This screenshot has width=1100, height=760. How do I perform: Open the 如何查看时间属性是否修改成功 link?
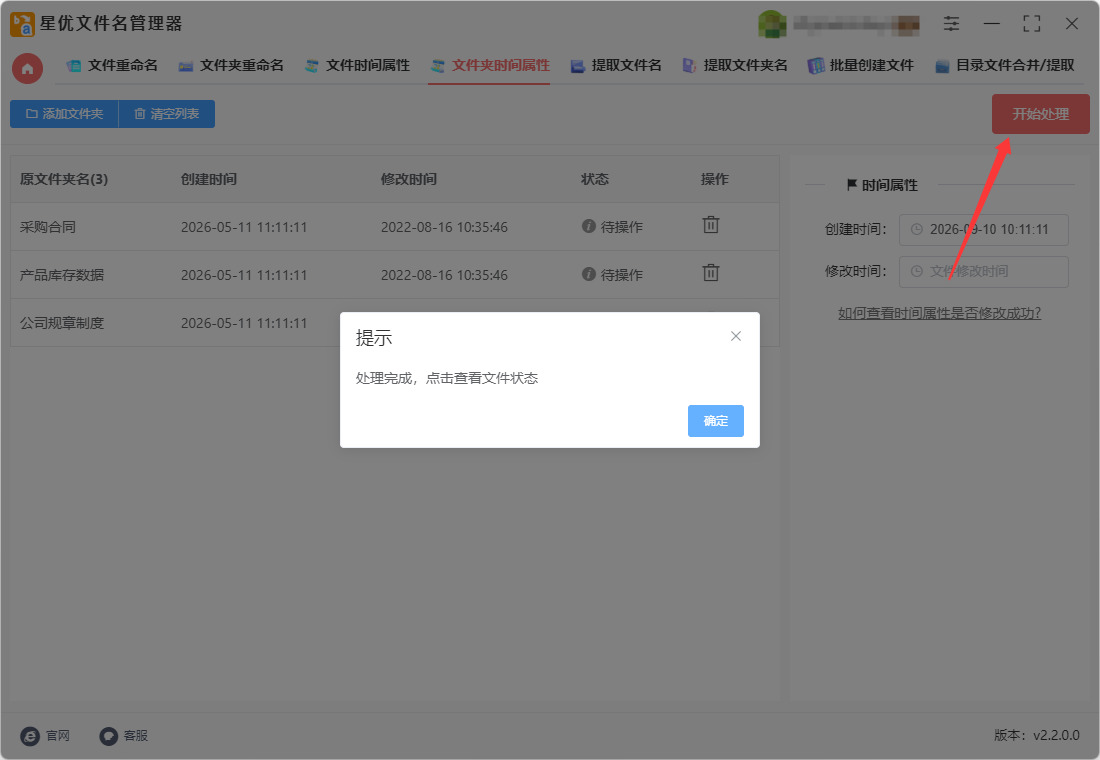[939, 313]
